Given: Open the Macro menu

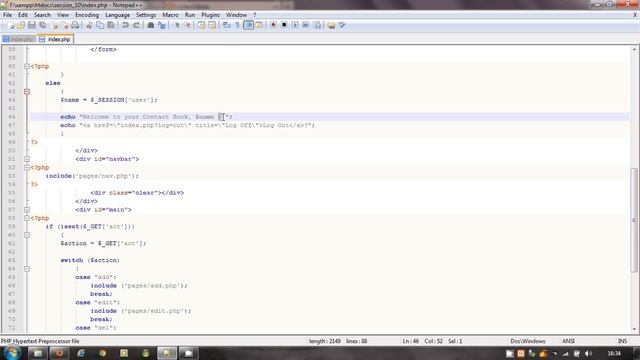Looking at the screenshot, I should [170, 15].
